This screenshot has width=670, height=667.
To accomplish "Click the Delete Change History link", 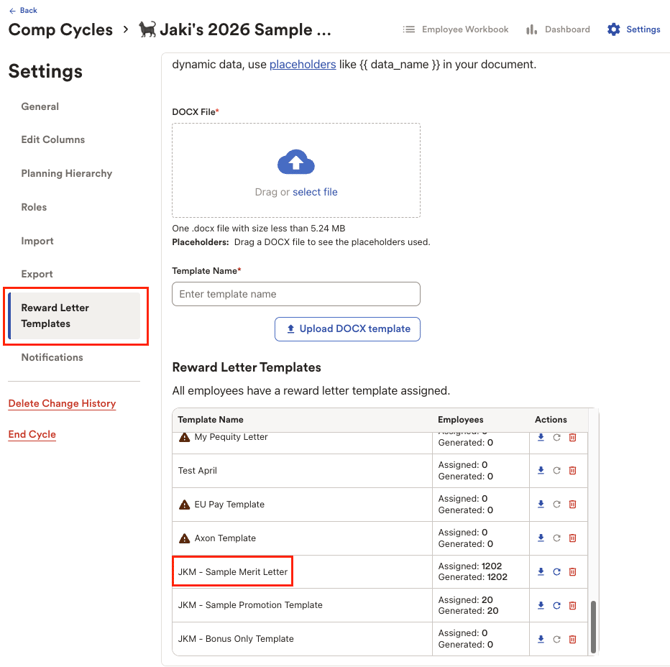I will point(62,403).
